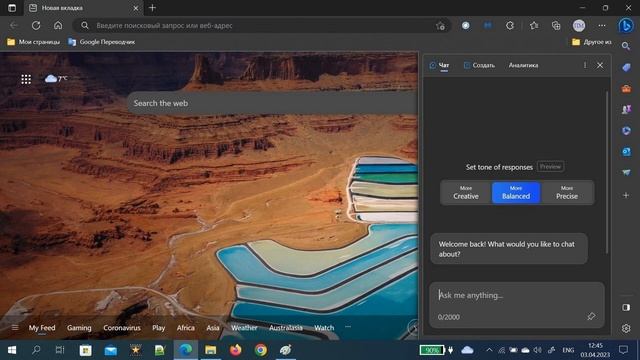Viewport: 640px width, 360px height.
Task: Focus the browser address bar
Action: (x=261, y=25)
